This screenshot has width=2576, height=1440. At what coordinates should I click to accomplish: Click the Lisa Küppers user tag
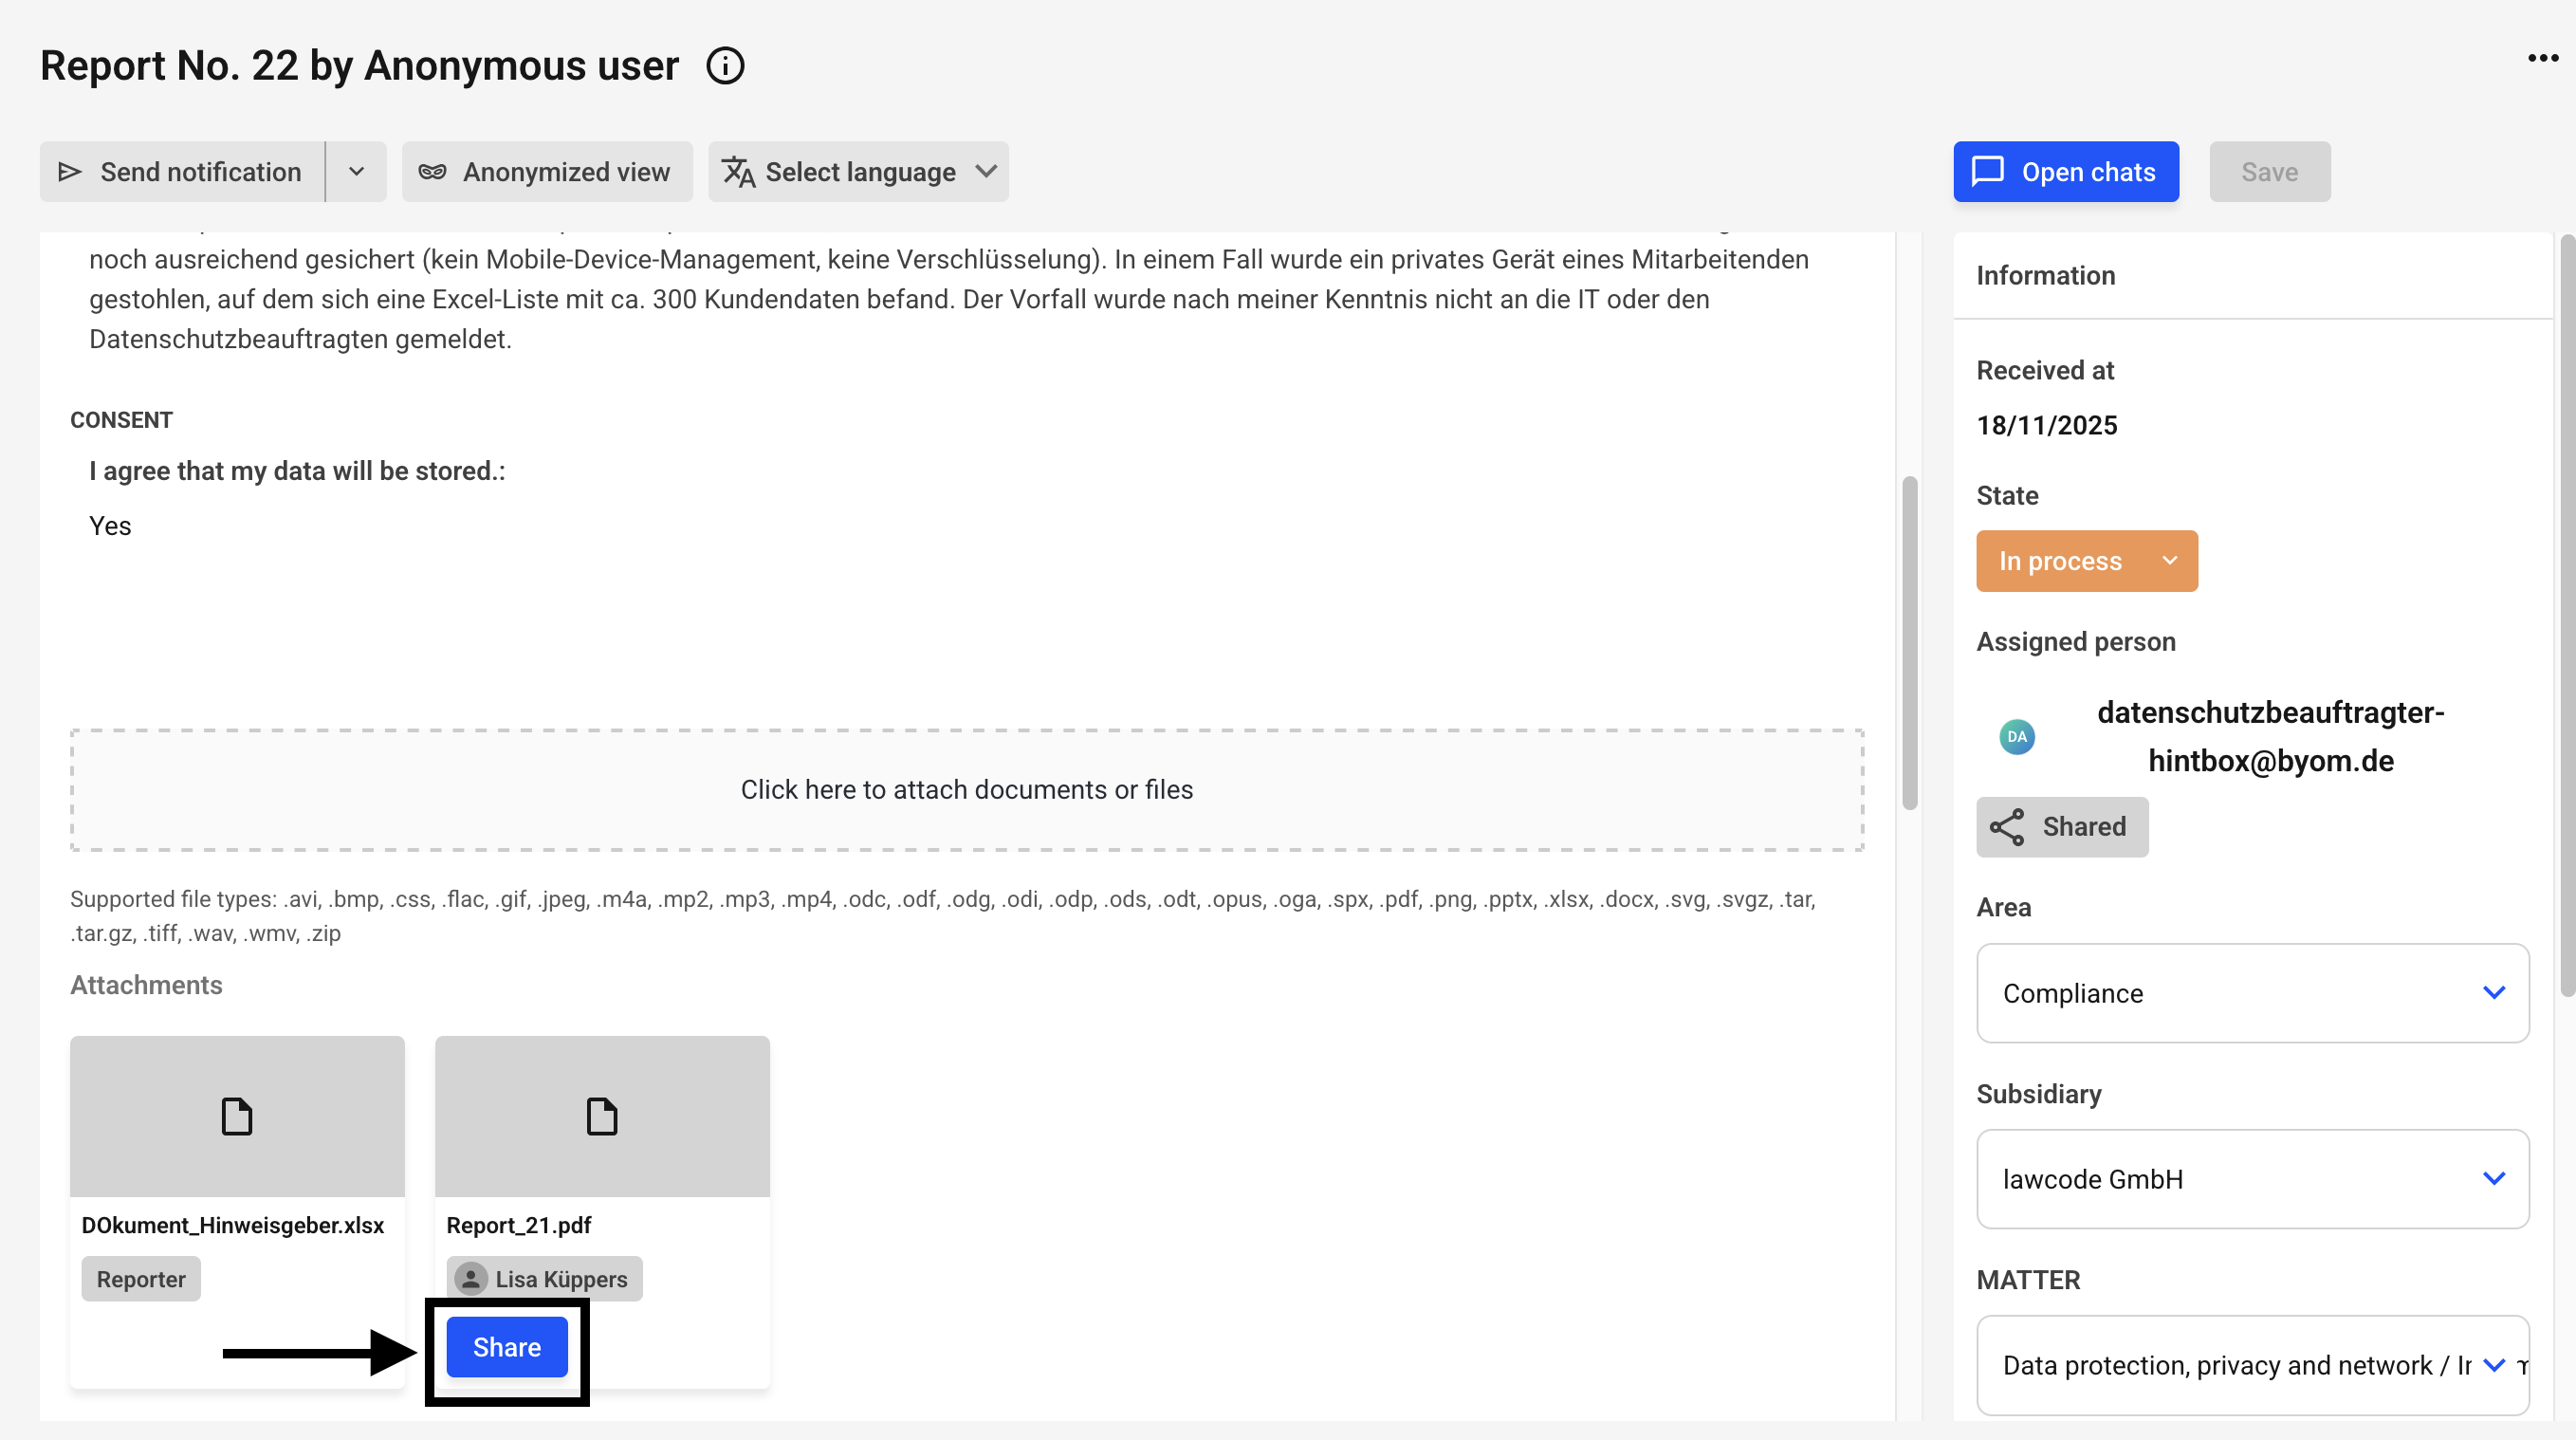tap(543, 1279)
